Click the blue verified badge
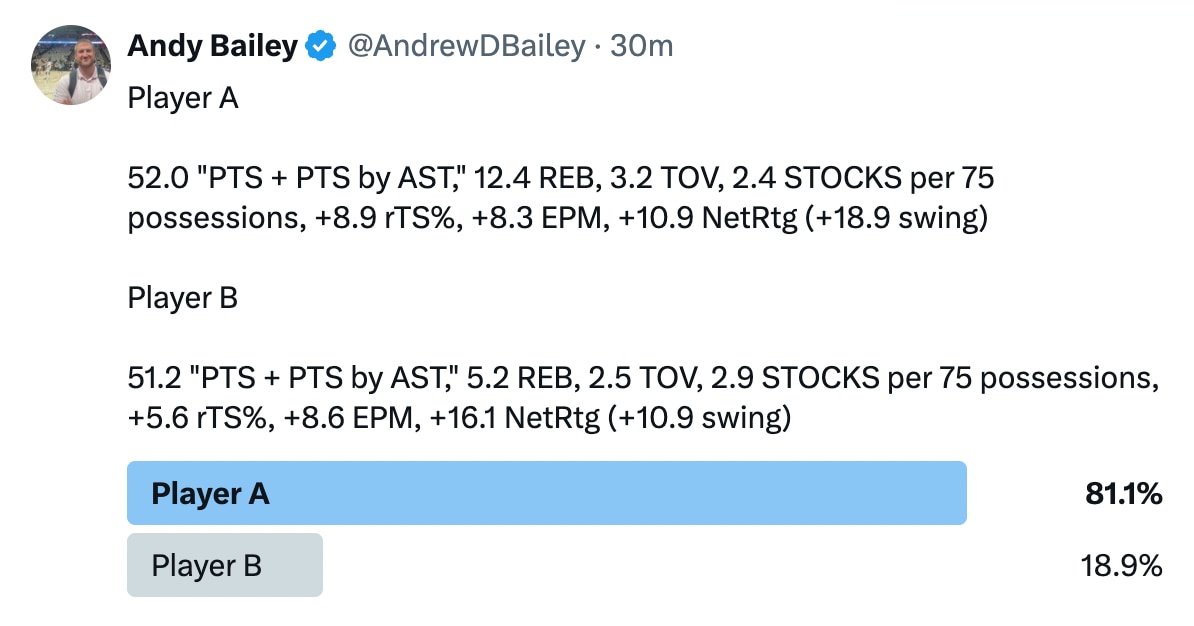Image resolution: width=1194 pixels, height=626 pixels. [x=320, y=46]
